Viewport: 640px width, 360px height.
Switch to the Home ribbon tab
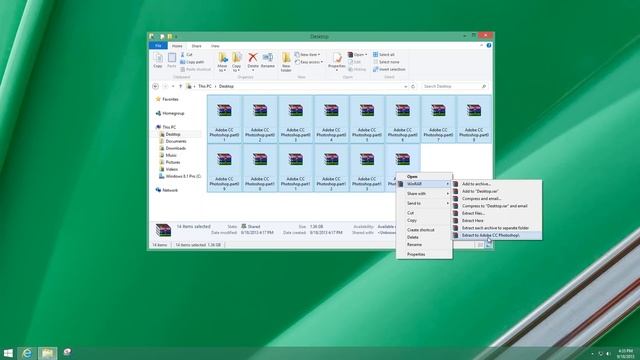tap(177, 46)
